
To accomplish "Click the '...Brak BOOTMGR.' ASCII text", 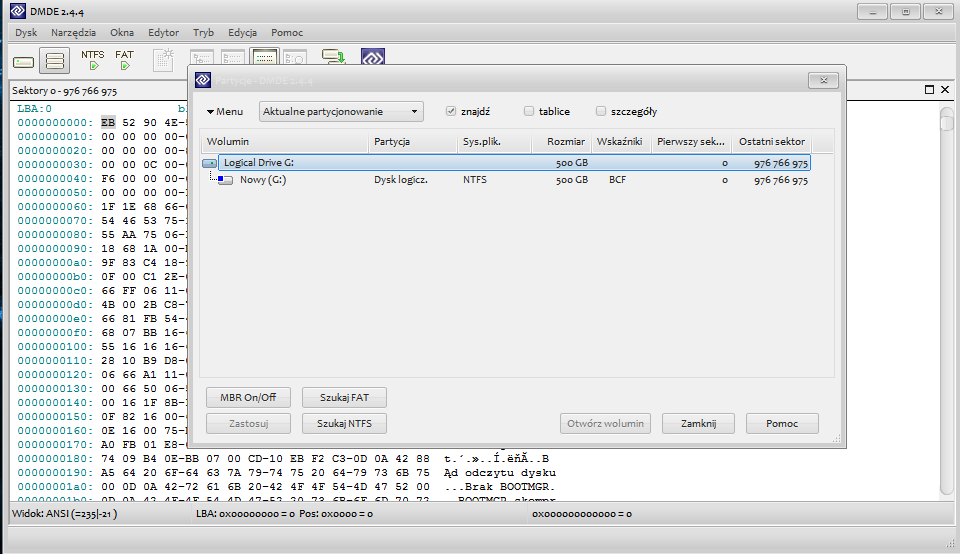I will point(500,487).
